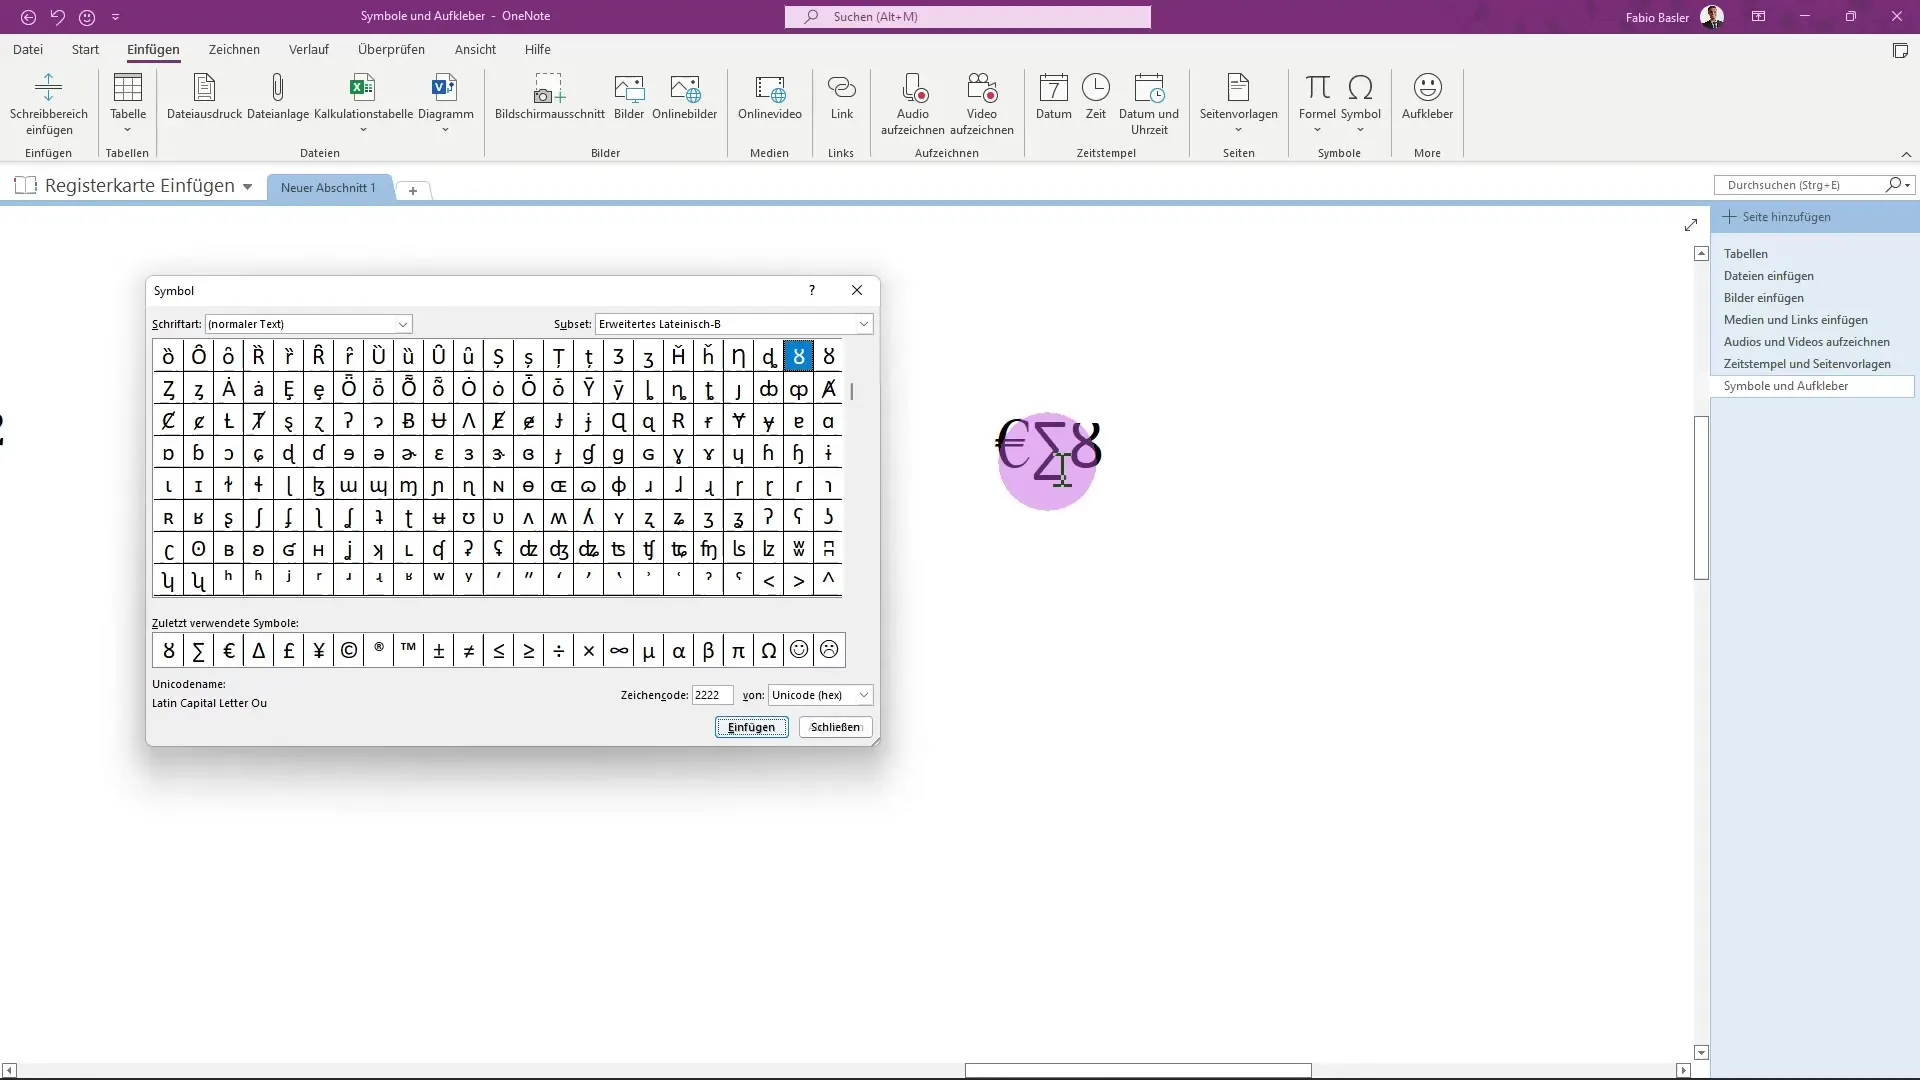Open the Ansicht menu tab
Image resolution: width=1920 pixels, height=1080 pixels.
[475, 49]
